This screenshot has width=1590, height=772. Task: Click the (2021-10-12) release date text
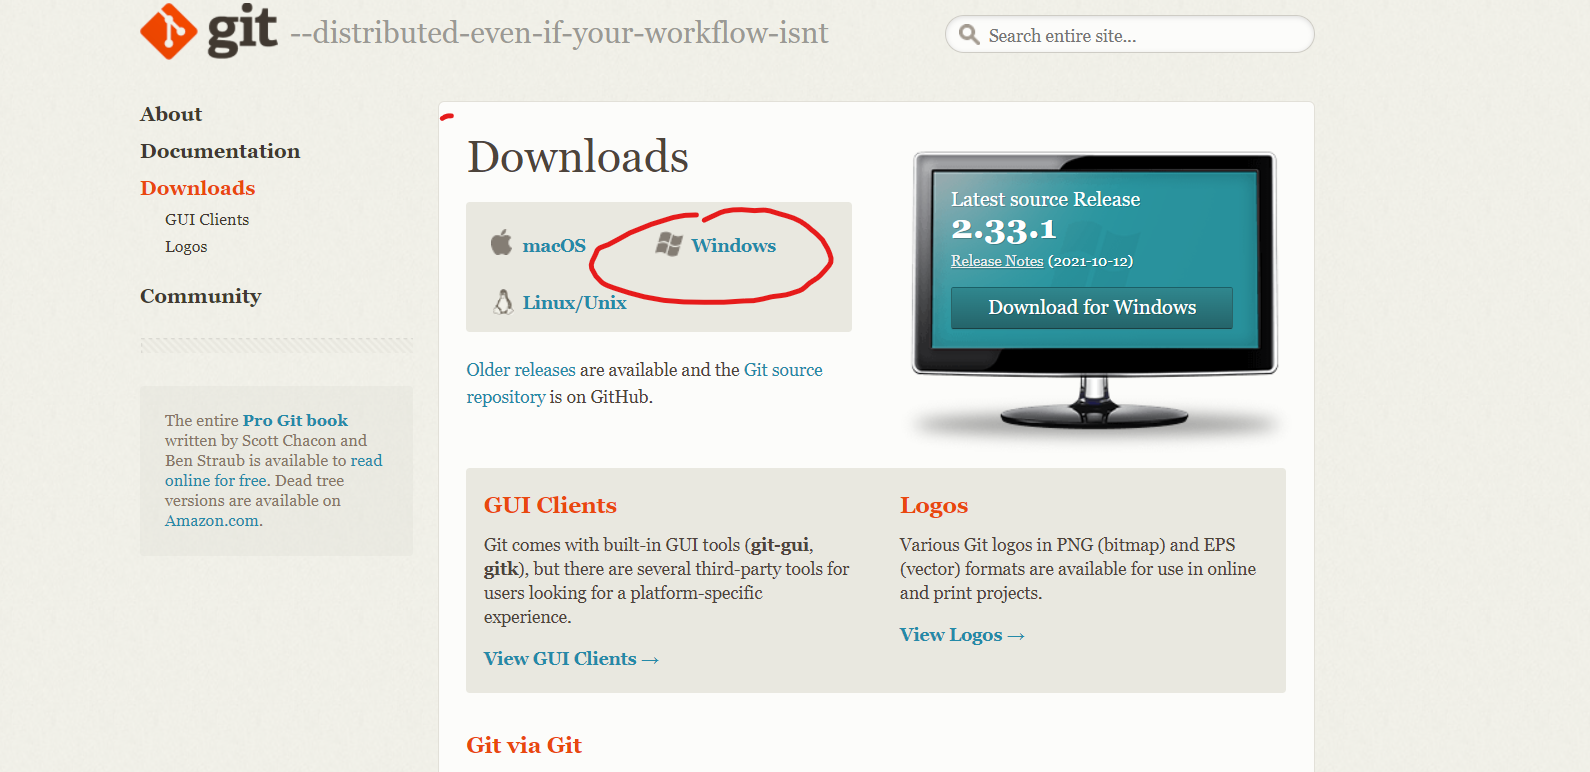tap(1090, 261)
